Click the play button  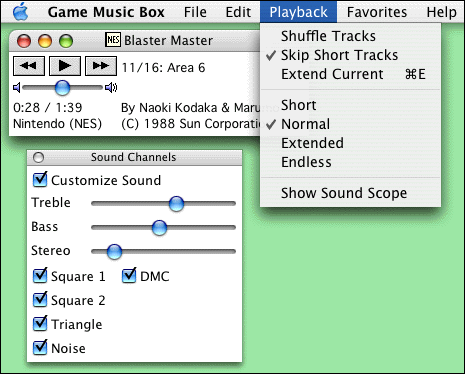tap(65, 66)
